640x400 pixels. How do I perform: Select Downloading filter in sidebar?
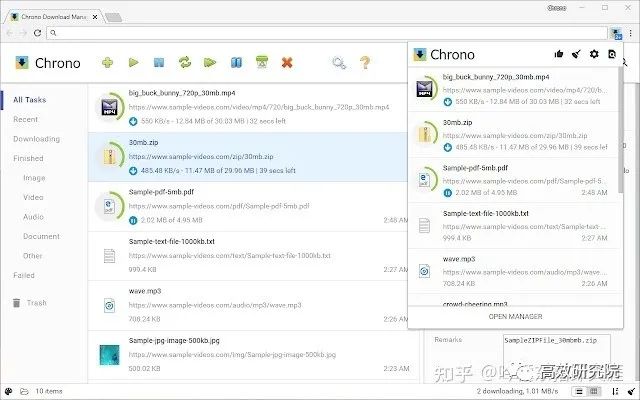(36, 139)
